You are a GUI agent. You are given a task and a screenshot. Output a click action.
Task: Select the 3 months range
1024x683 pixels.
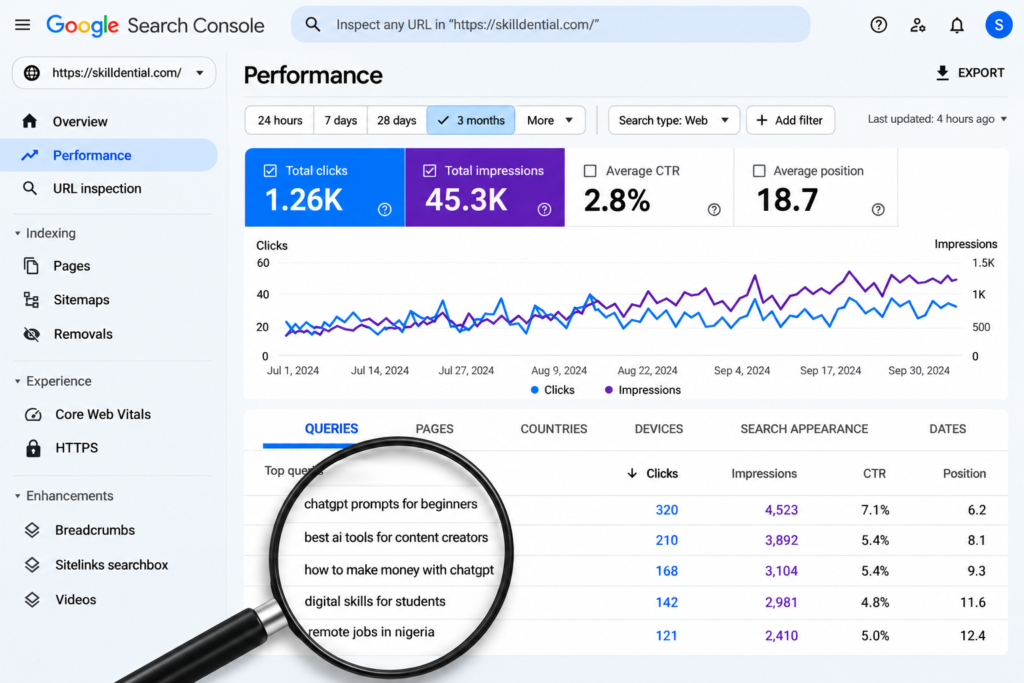[471, 120]
